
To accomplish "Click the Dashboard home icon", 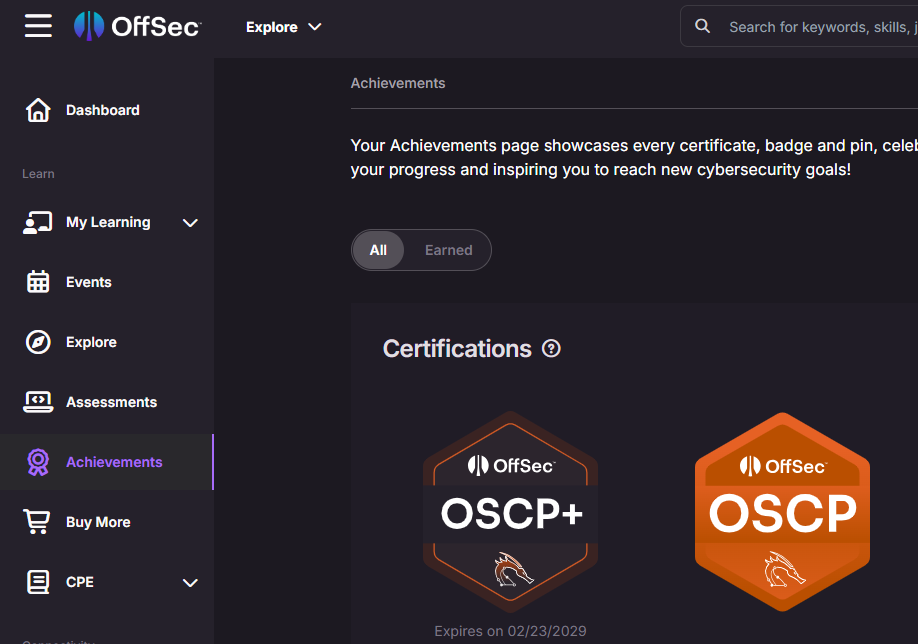I will pos(38,110).
